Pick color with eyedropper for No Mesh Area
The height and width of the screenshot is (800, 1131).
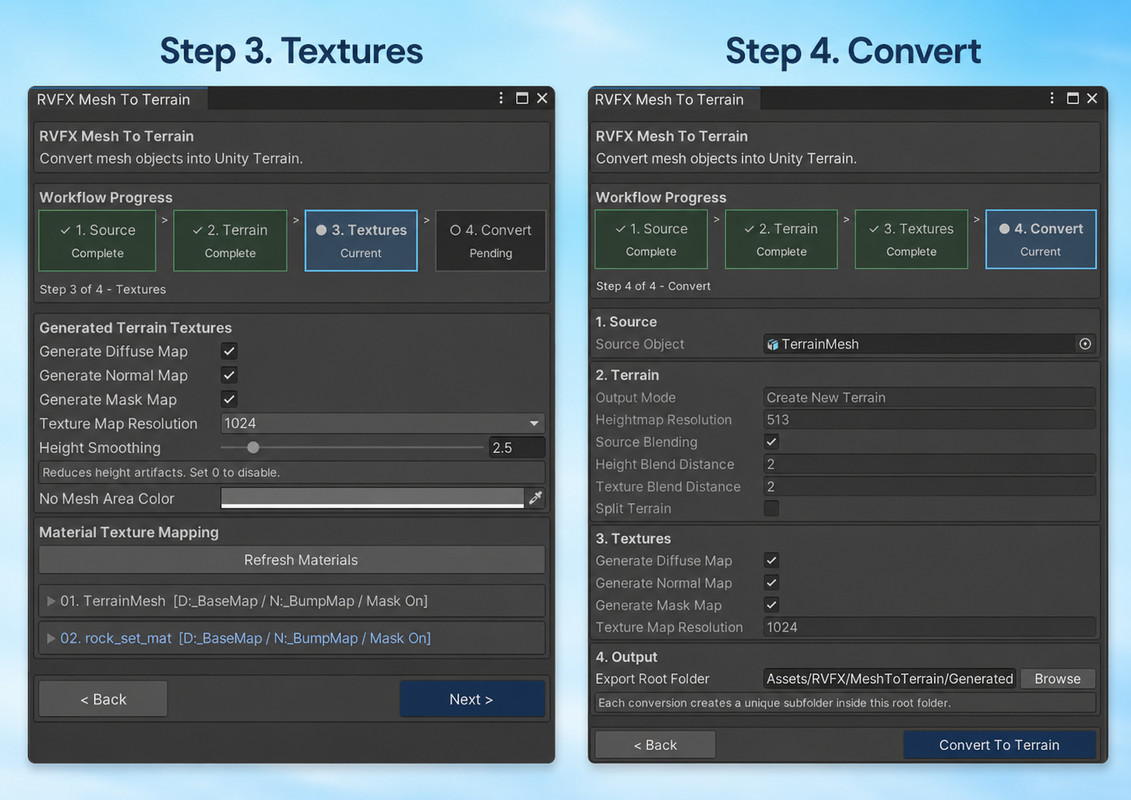pyautogui.click(x=535, y=498)
